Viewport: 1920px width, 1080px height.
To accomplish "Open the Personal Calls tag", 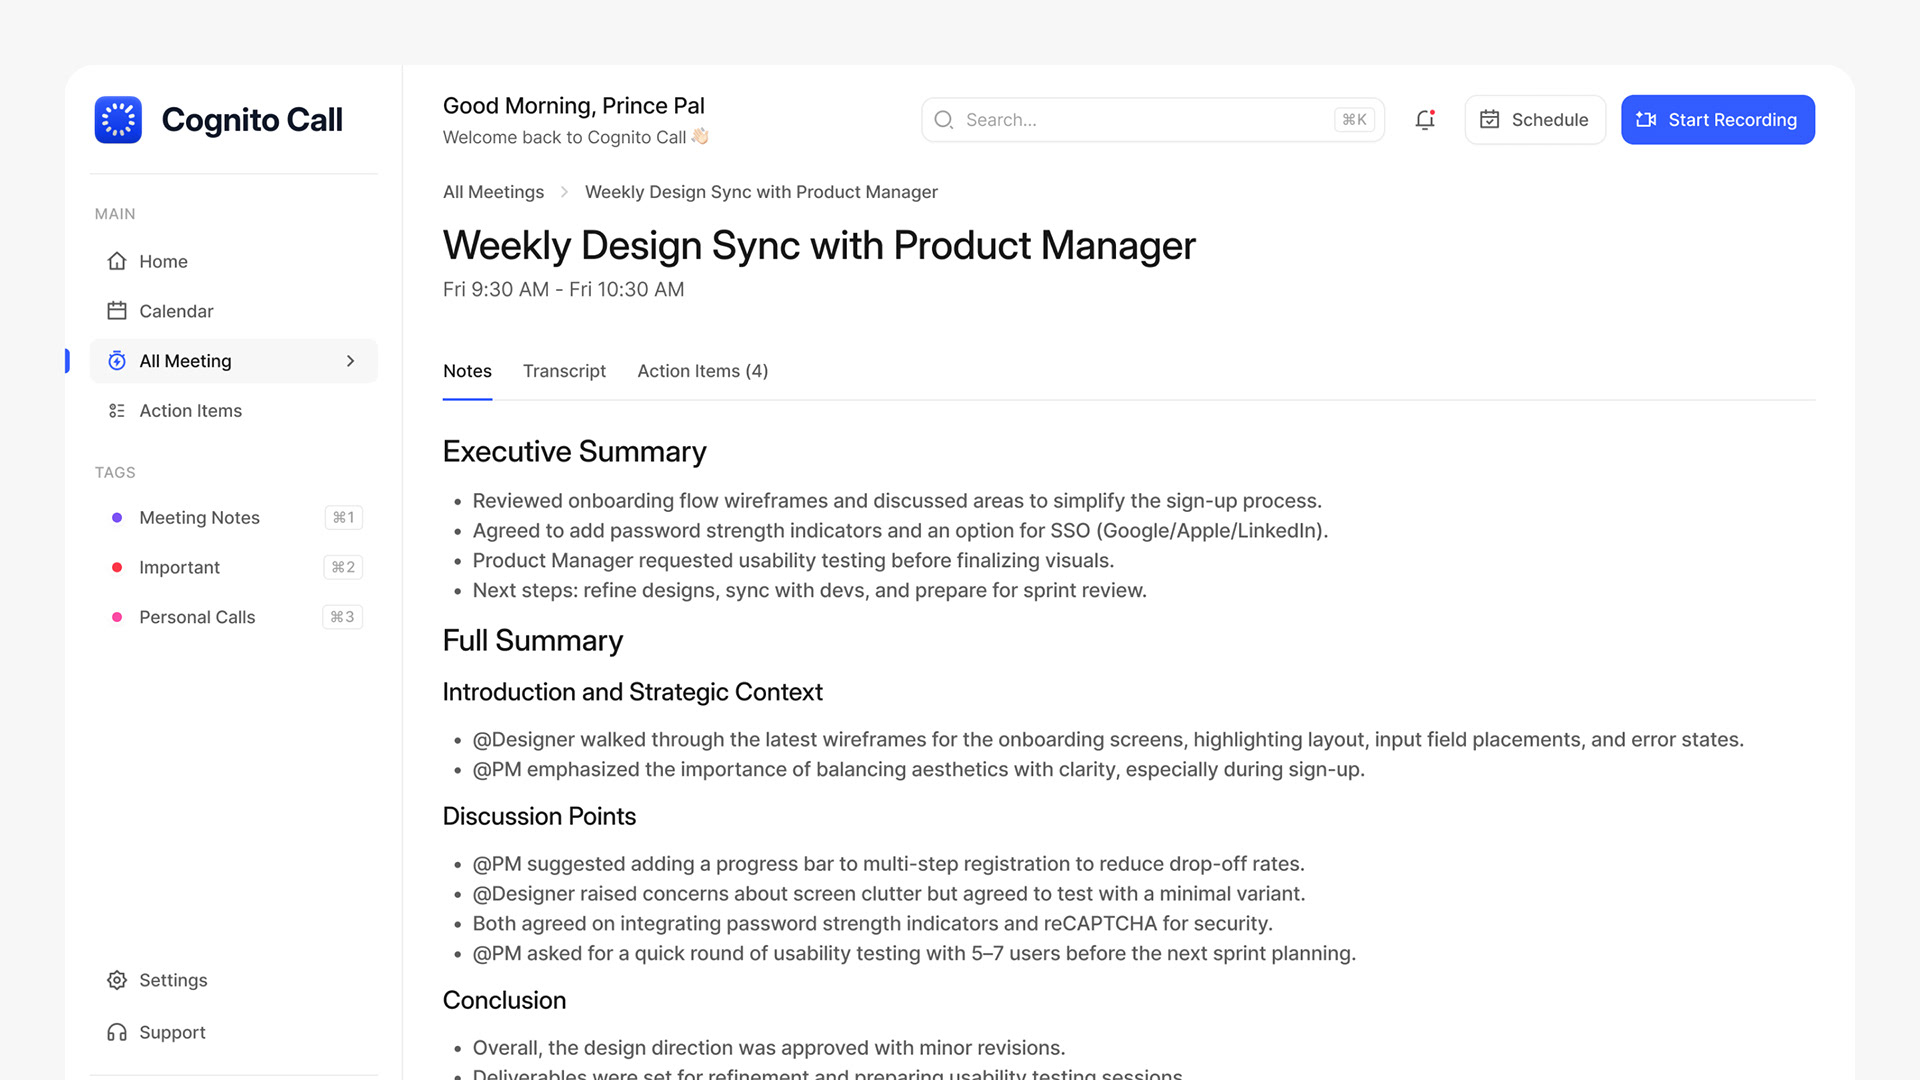I will [197, 617].
